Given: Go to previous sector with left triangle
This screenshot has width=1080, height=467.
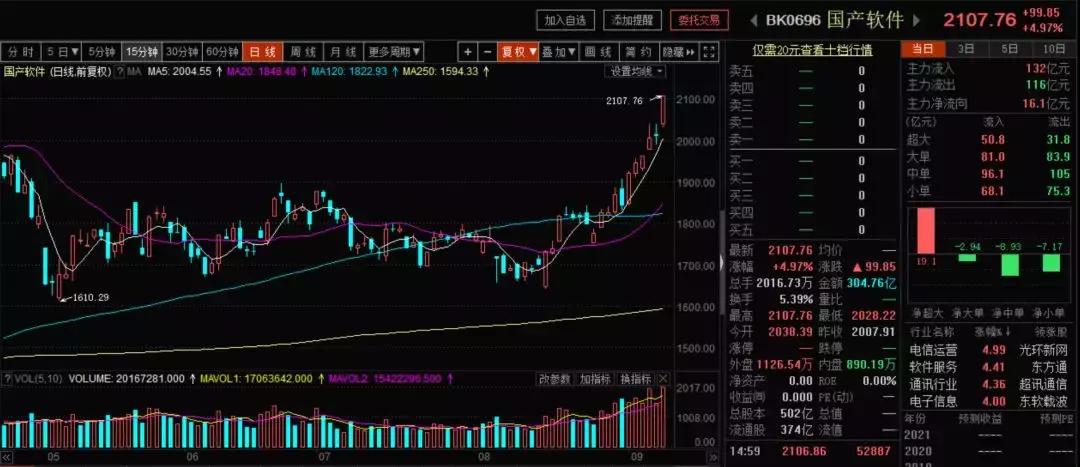Looking at the screenshot, I should click(x=754, y=20).
